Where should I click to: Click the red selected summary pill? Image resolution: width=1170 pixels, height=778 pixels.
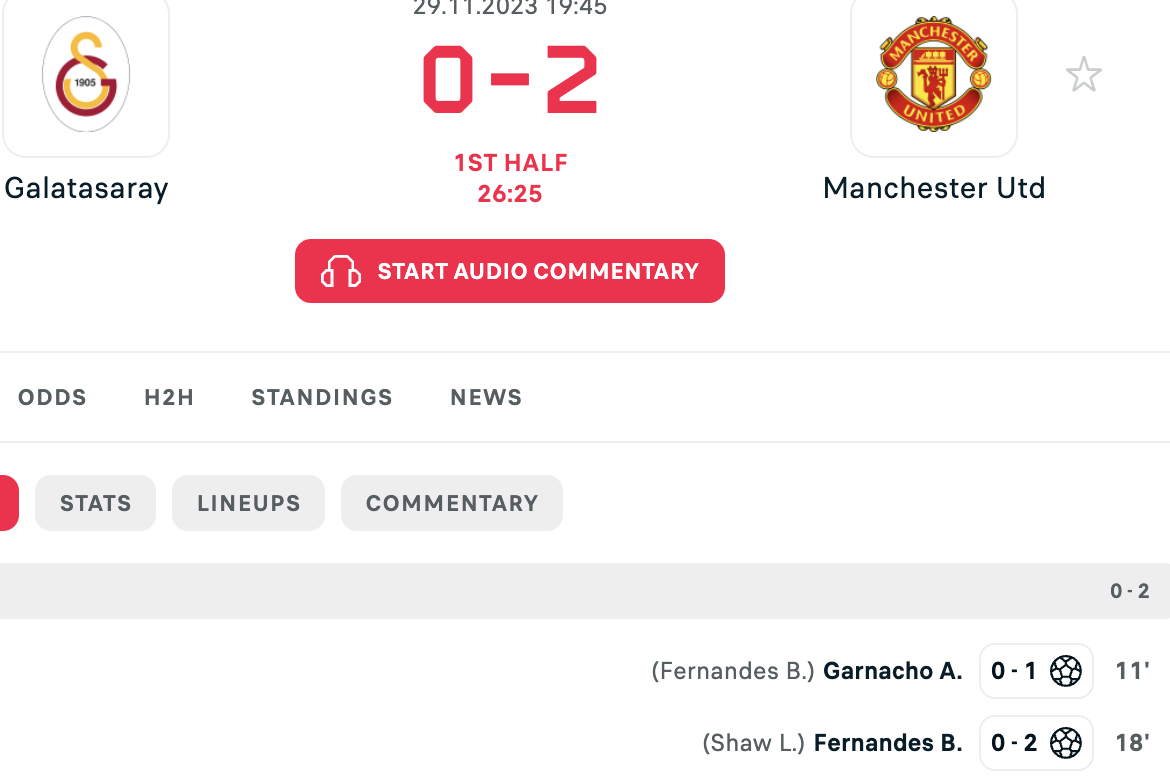8,503
